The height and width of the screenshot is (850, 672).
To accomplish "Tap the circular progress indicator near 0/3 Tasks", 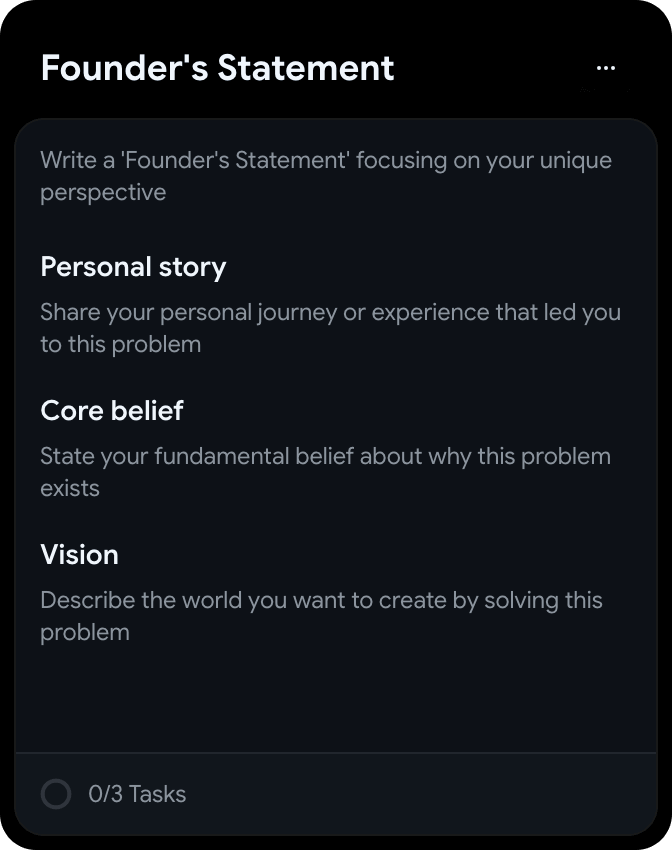I will coord(57,794).
